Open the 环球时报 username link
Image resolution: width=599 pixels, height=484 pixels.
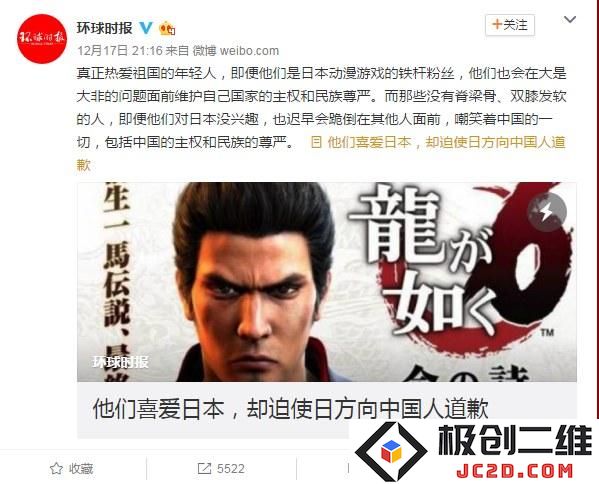[104, 28]
